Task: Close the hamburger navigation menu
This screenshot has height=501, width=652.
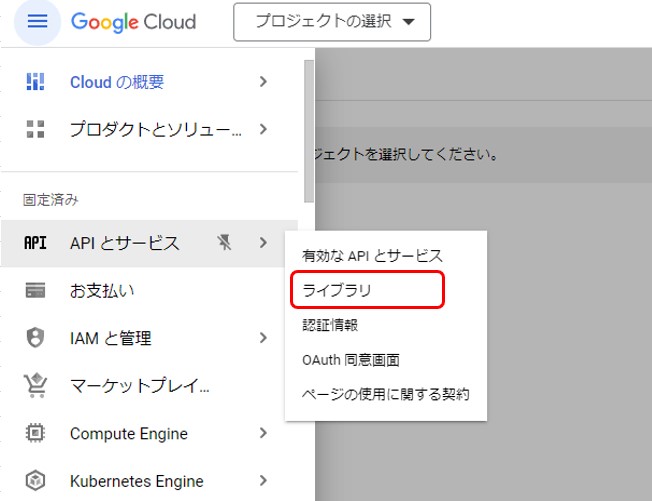Action: click(x=37, y=21)
